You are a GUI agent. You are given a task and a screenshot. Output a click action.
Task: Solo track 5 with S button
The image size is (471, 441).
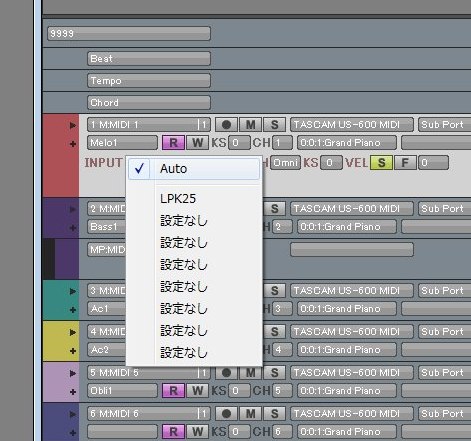point(275,373)
